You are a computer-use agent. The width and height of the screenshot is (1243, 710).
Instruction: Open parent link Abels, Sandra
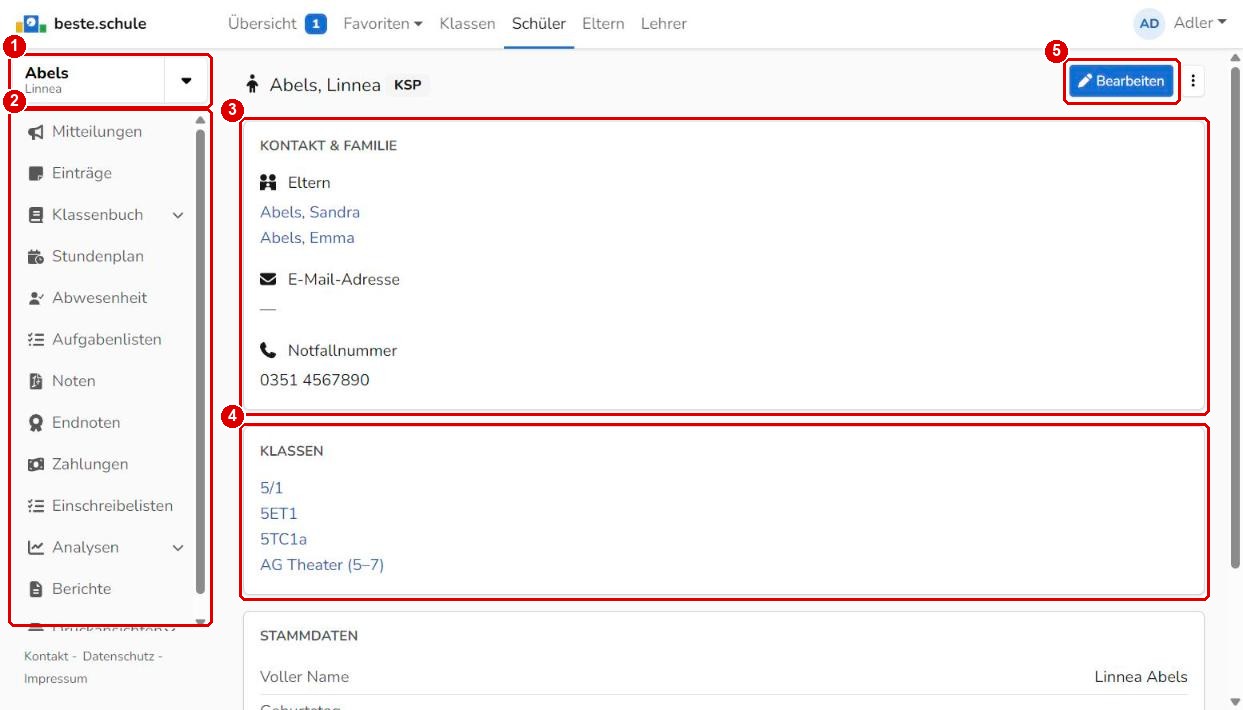(x=310, y=213)
